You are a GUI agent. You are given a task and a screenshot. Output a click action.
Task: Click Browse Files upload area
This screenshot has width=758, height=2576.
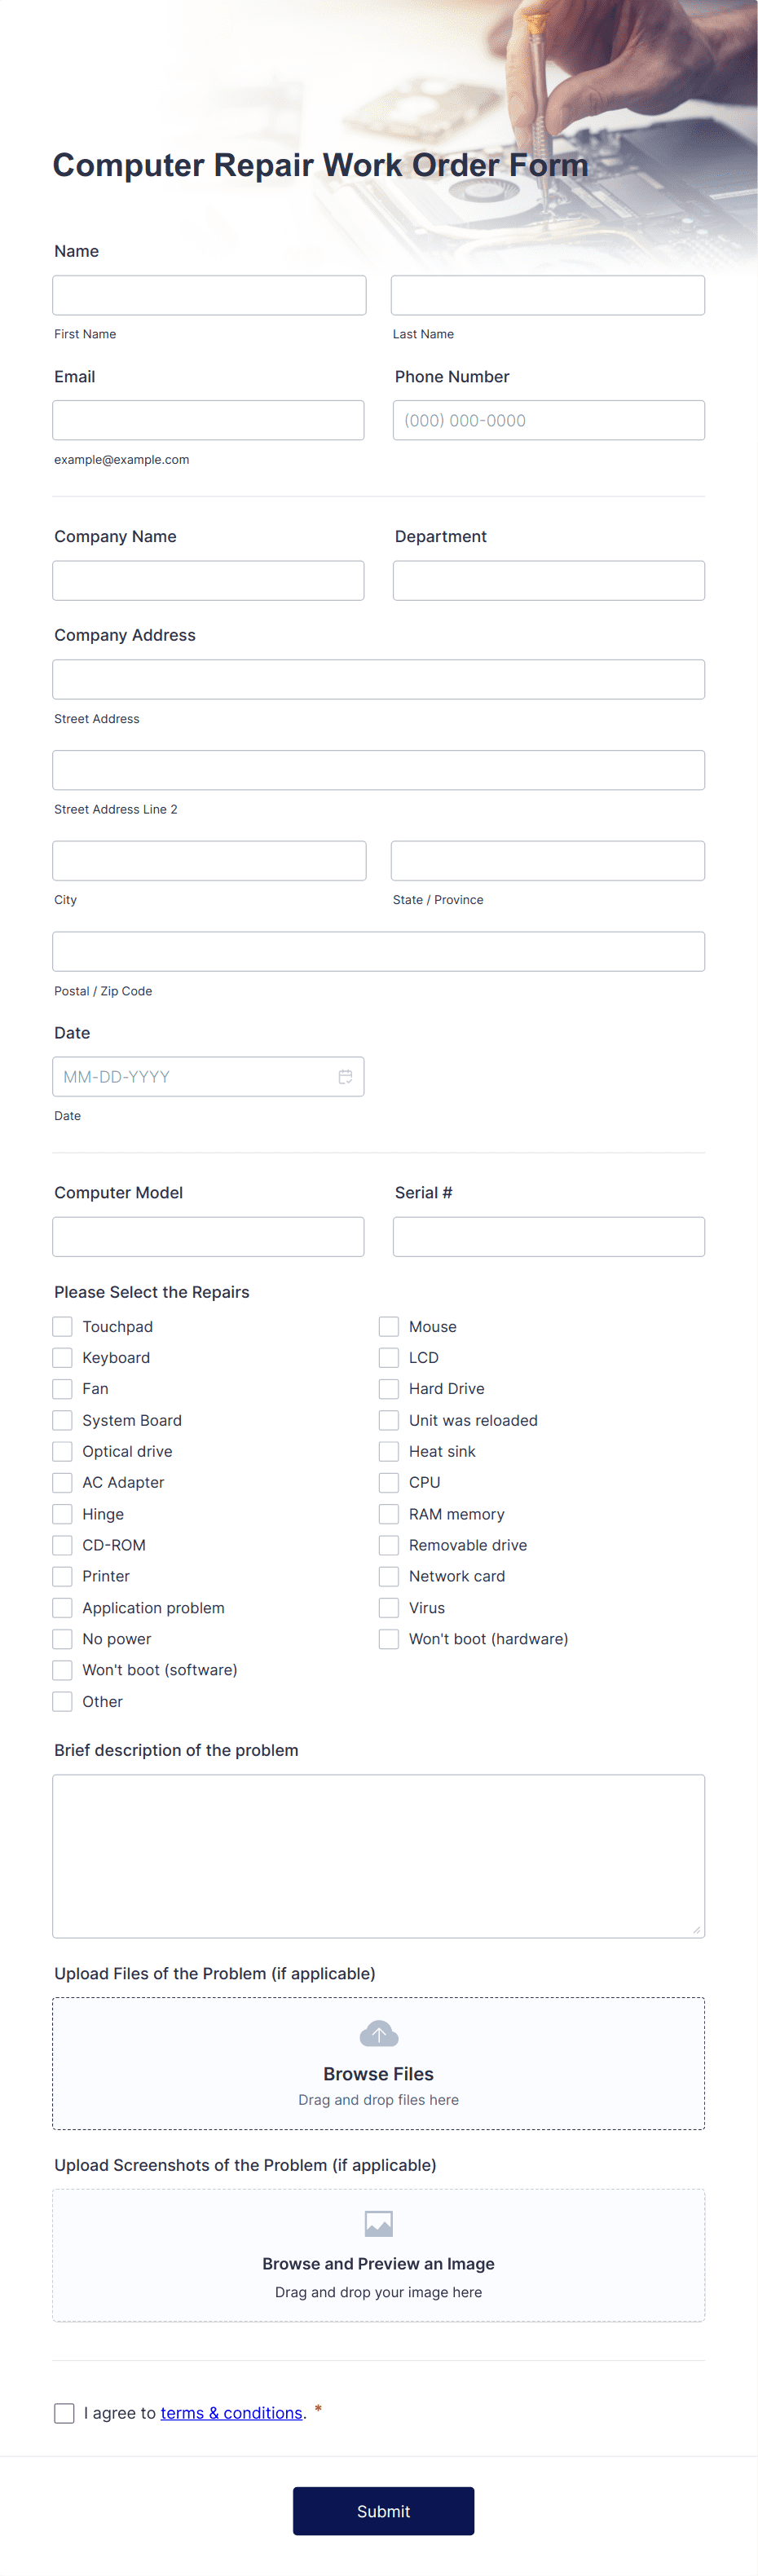378,2063
